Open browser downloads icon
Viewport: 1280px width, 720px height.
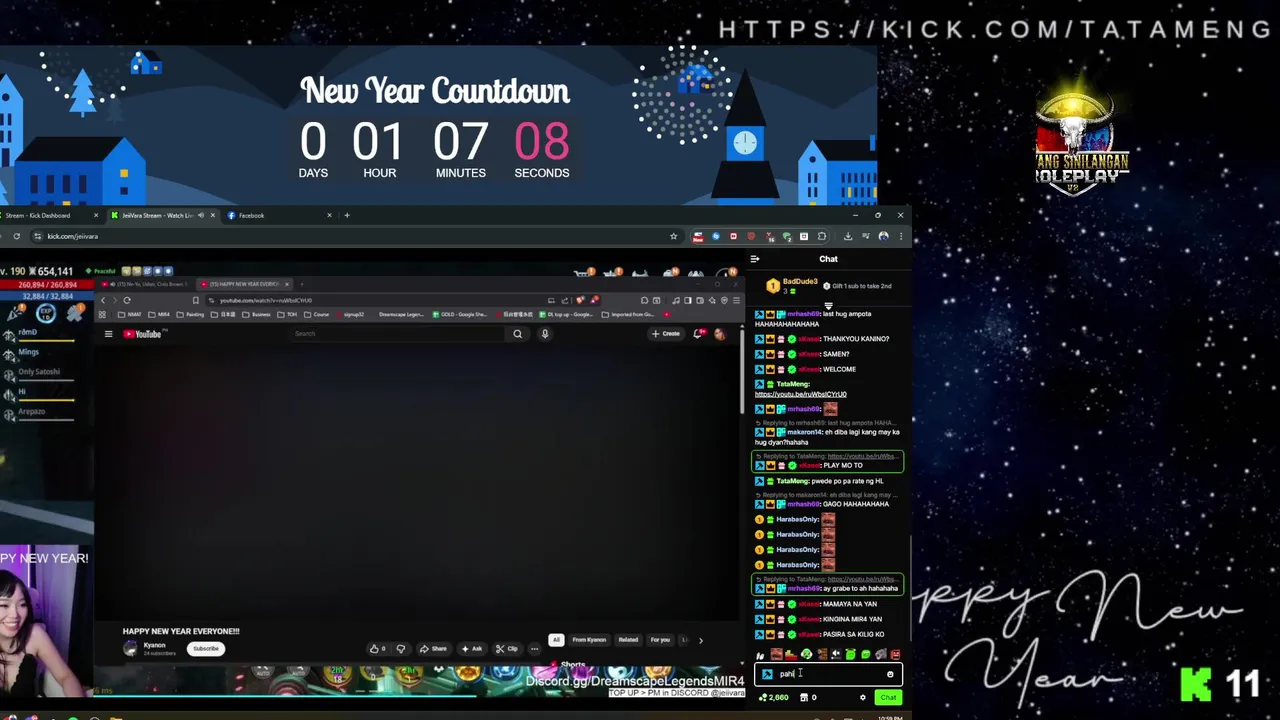[x=848, y=236]
